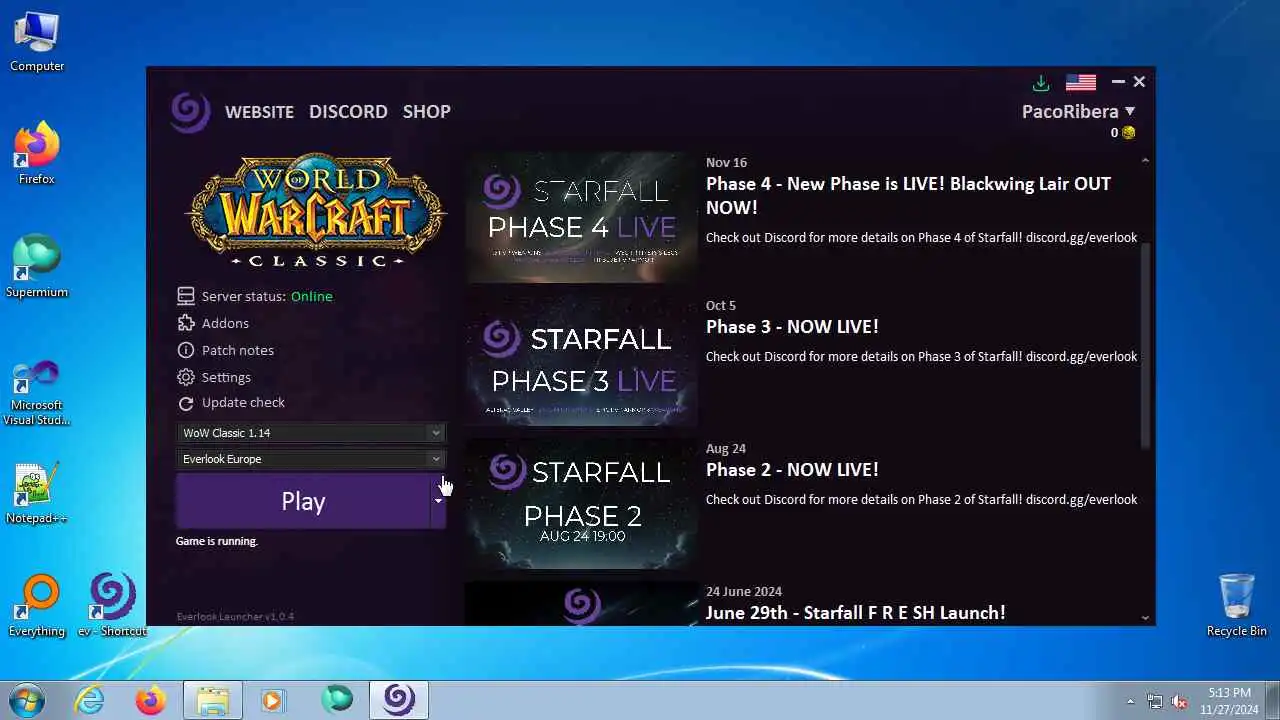Select the Supermium desktop shortcut
This screenshot has width=1280, height=720.
(37, 267)
